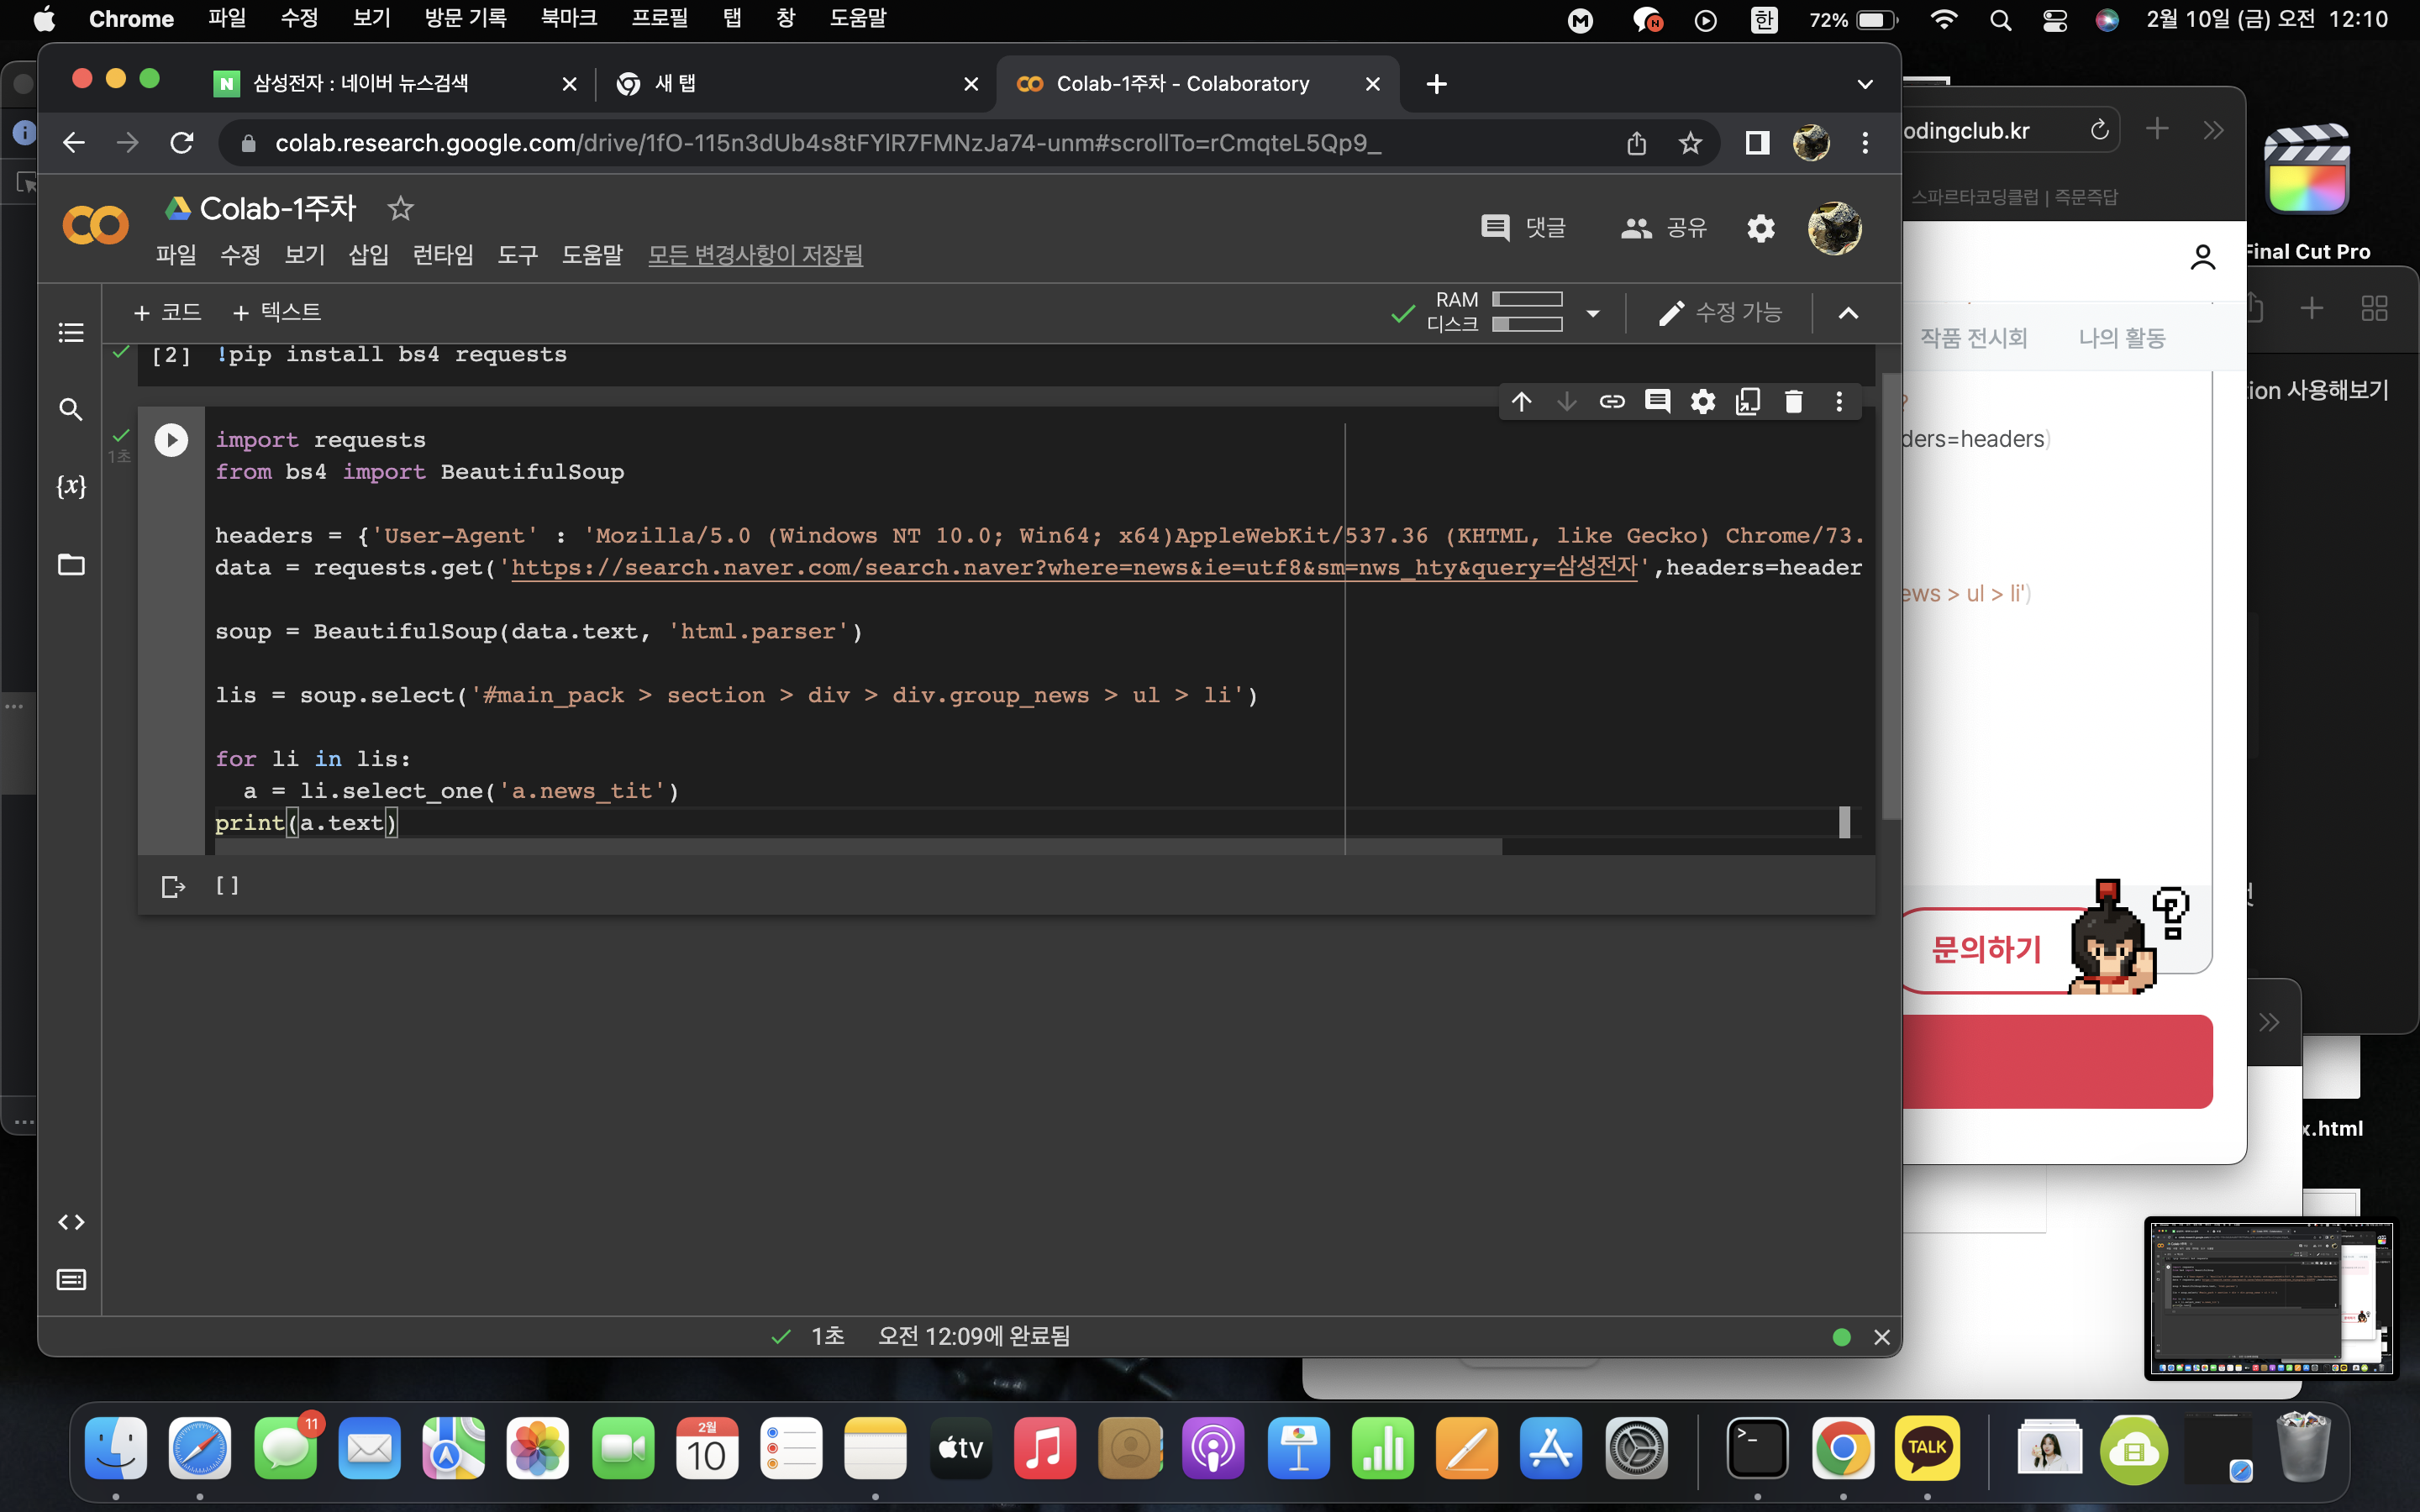The image size is (2420, 1512).
Task: Star the Colab-1주차 notebook
Action: click(400, 208)
